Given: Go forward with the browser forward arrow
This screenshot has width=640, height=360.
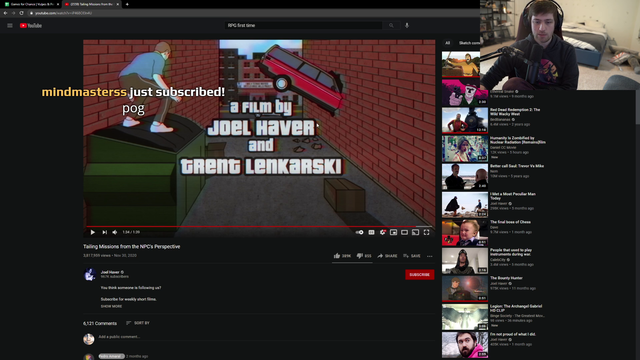Looking at the screenshot, I should pos(13,13).
